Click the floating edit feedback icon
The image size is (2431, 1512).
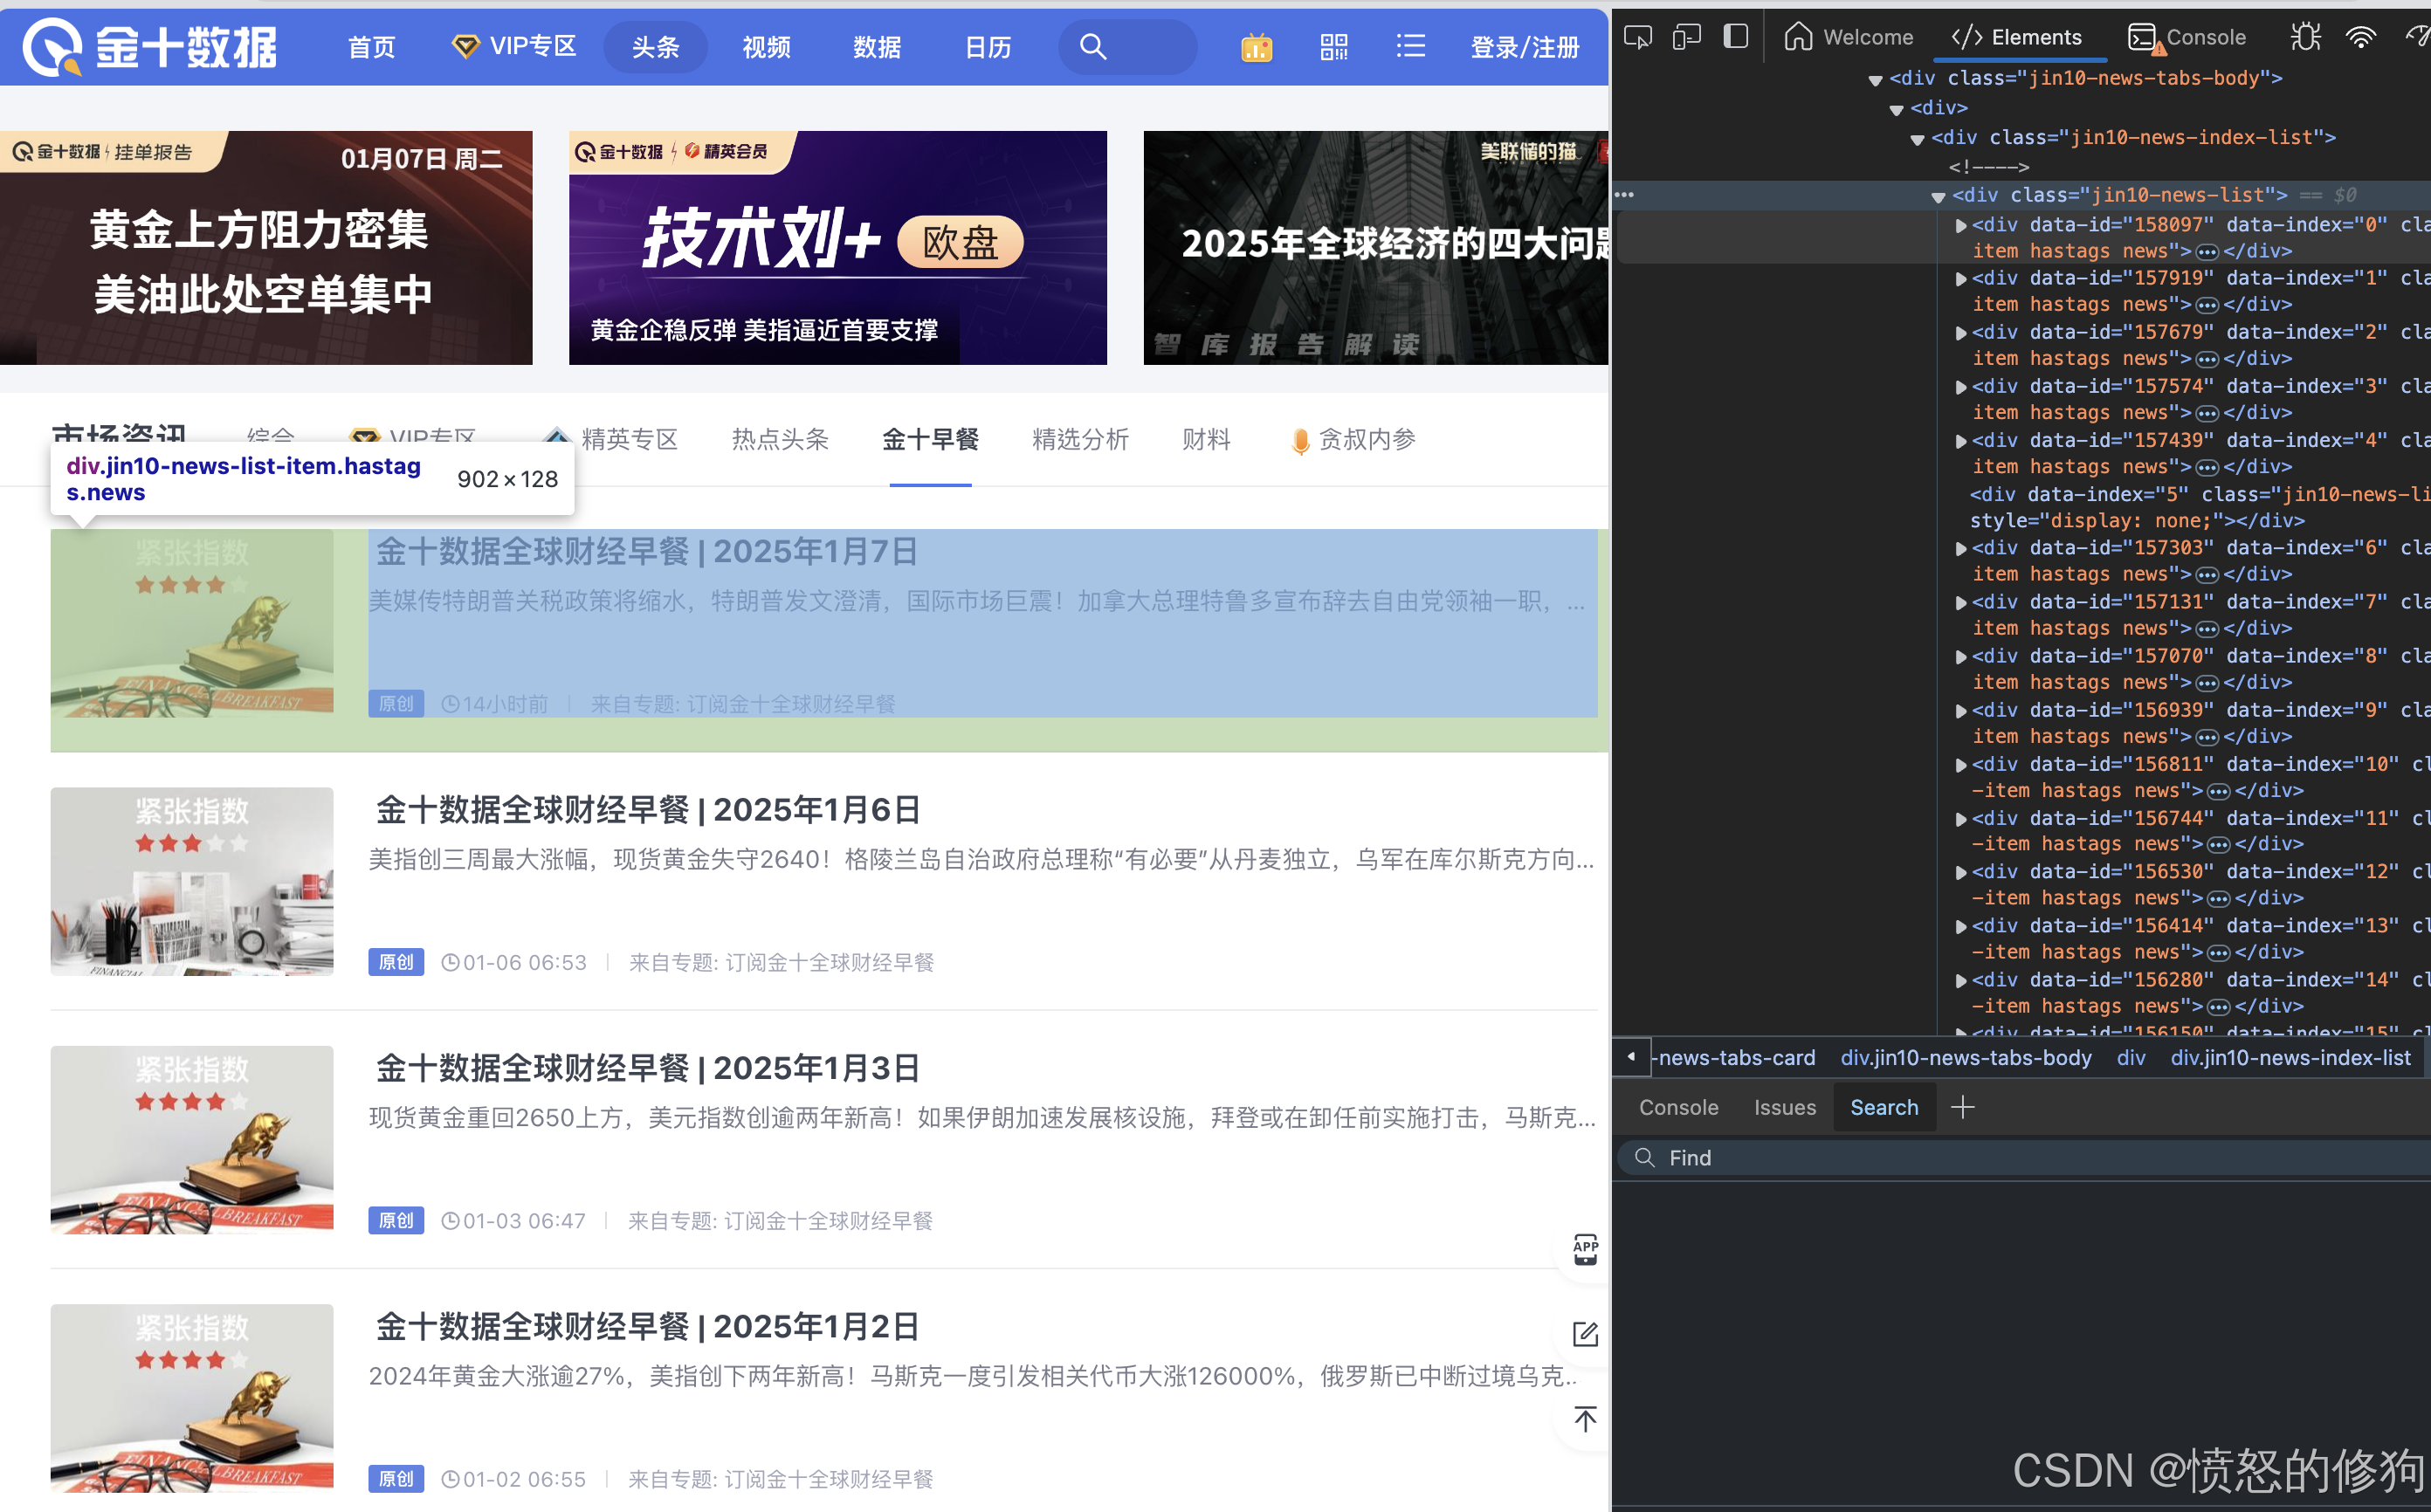click(1585, 1334)
